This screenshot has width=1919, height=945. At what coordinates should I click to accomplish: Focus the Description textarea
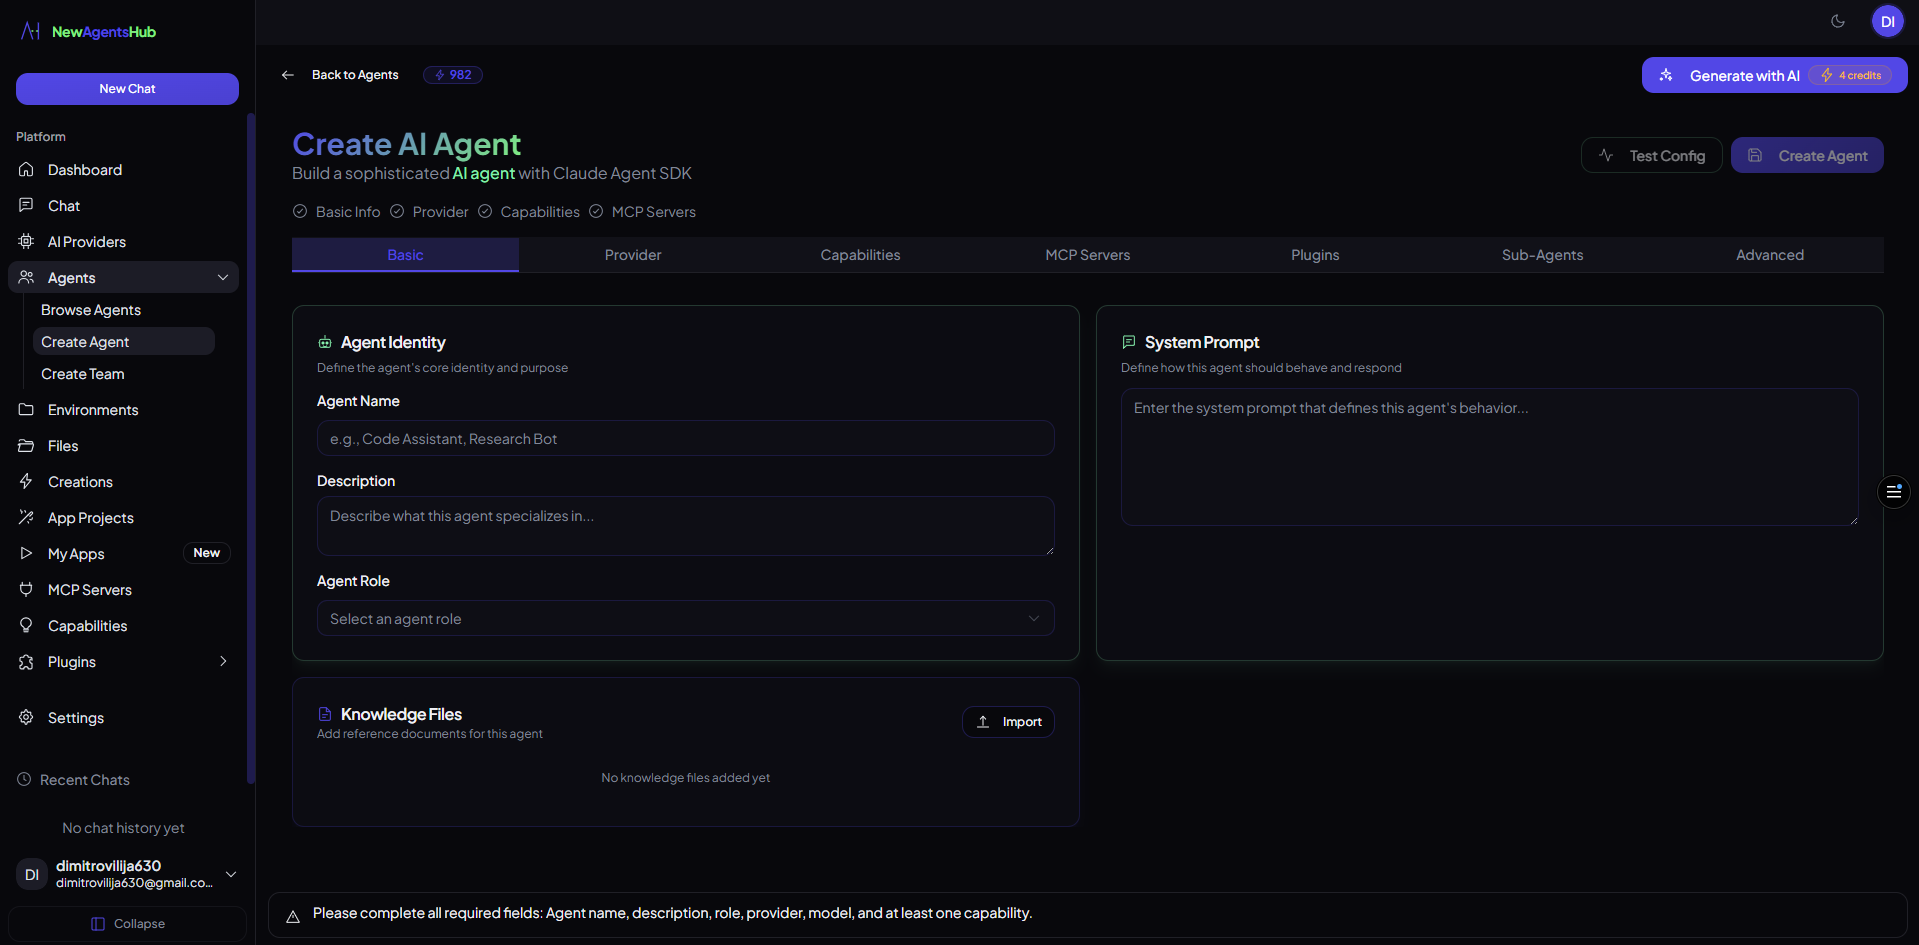click(x=685, y=526)
